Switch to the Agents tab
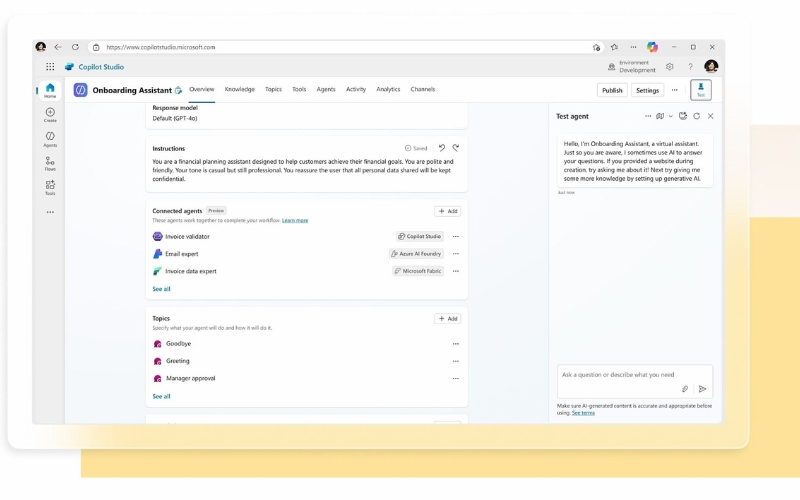This screenshot has height=500, width=800. 326,89
